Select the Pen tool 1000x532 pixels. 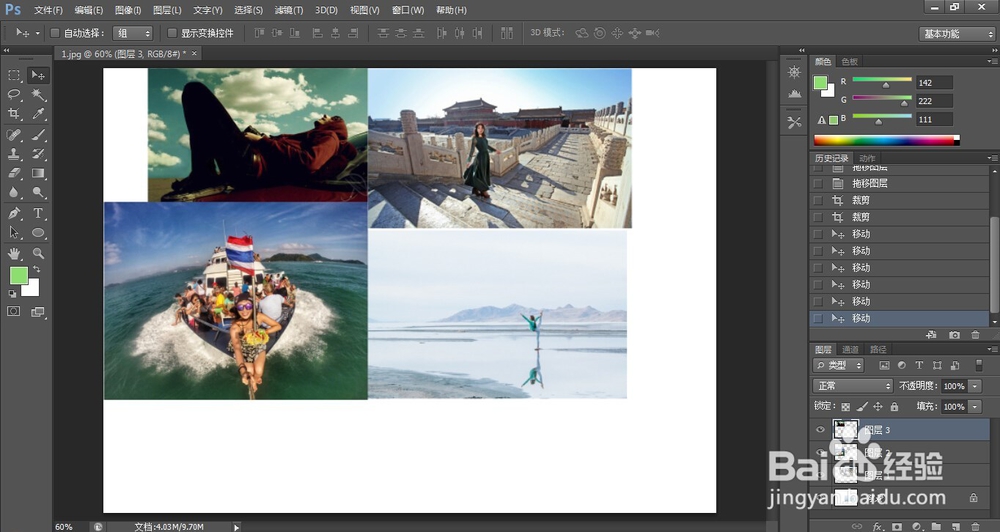pyautogui.click(x=14, y=213)
